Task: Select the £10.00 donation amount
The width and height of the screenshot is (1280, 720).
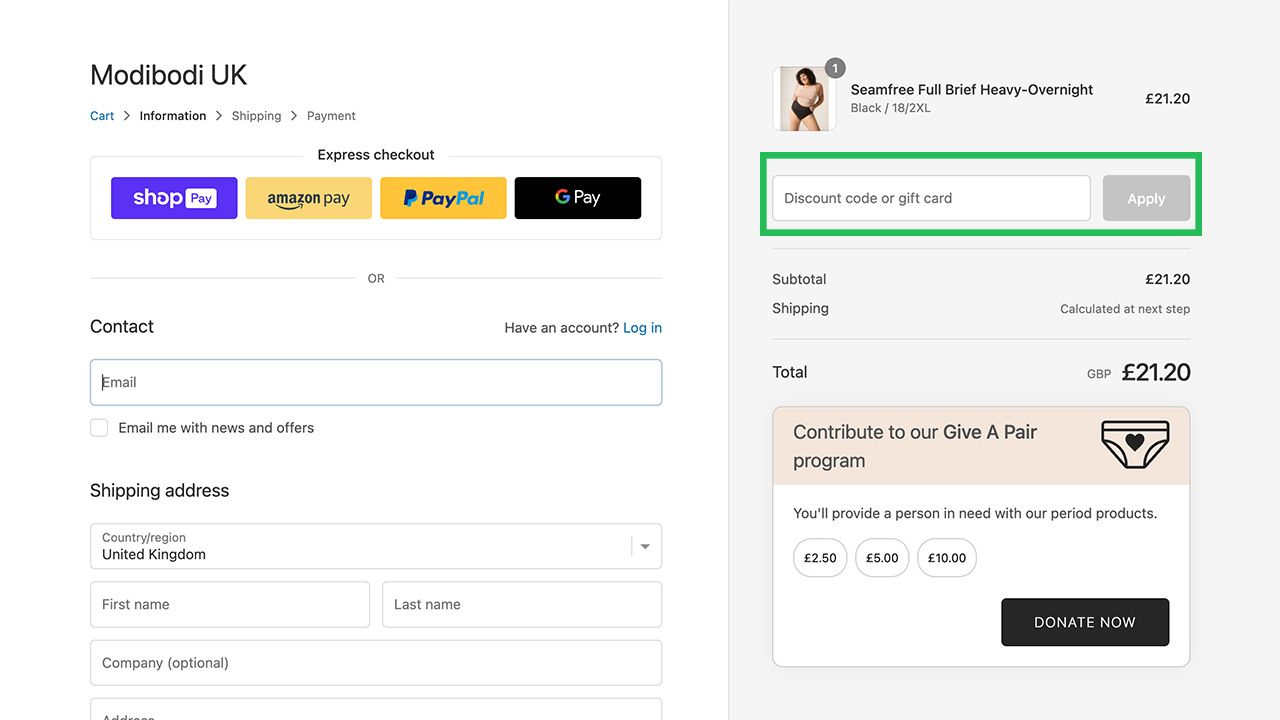Action: 947,558
